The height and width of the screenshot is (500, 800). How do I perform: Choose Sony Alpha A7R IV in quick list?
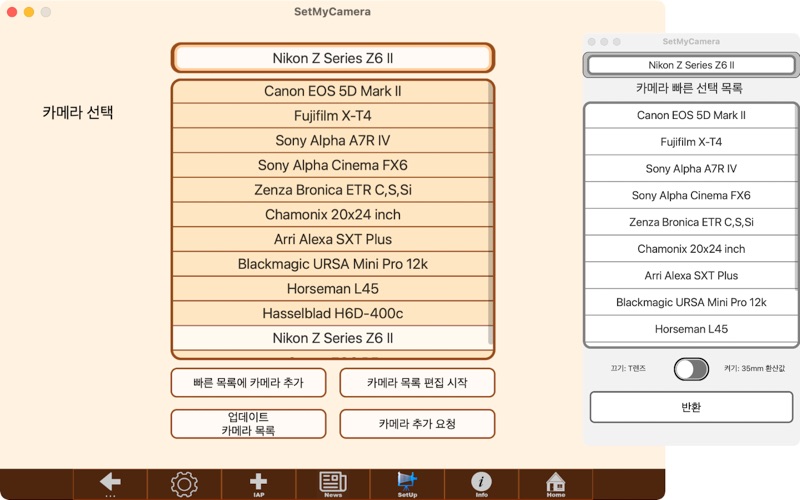[691, 169]
